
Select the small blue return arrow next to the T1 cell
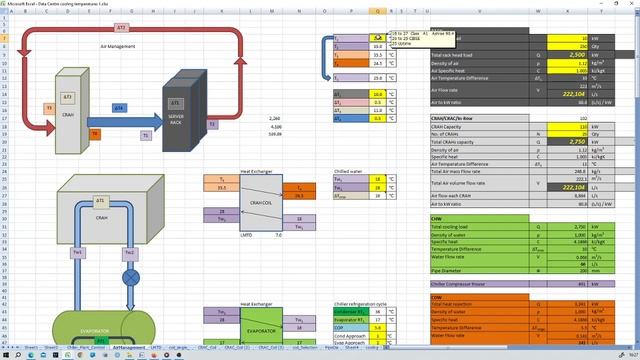tap(326, 58)
